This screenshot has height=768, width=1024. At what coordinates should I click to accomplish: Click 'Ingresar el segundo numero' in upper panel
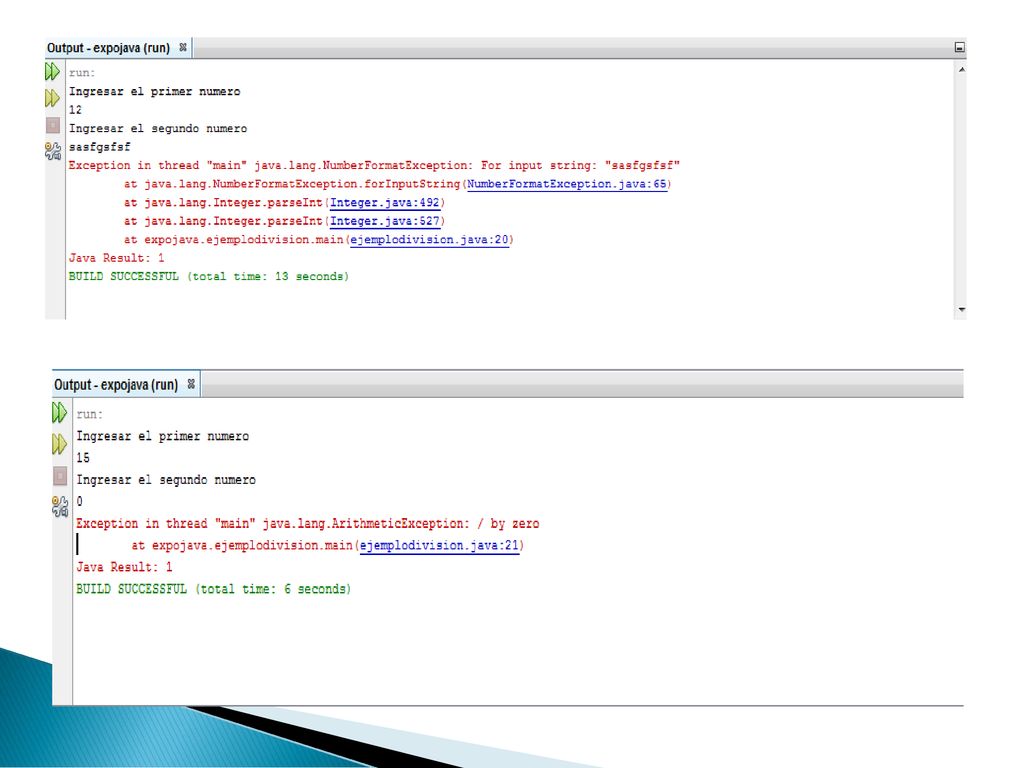tap(158, 129)
